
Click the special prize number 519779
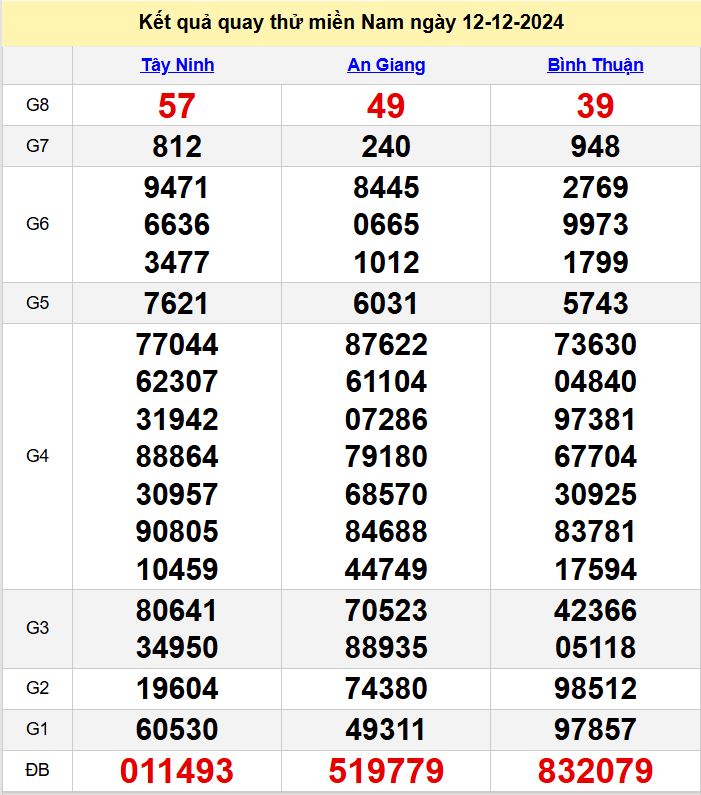[x=386, y=771]
